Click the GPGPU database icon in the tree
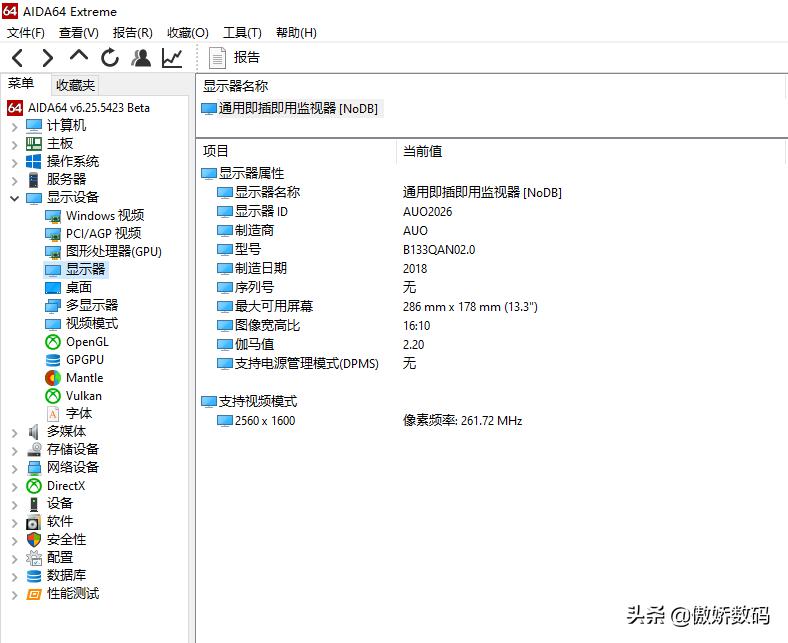 coord(53,360)
